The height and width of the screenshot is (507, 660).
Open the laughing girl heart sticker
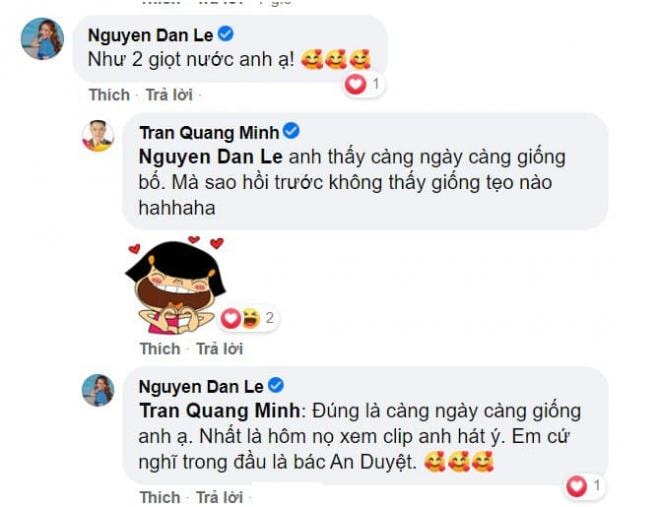coord(176,285)
